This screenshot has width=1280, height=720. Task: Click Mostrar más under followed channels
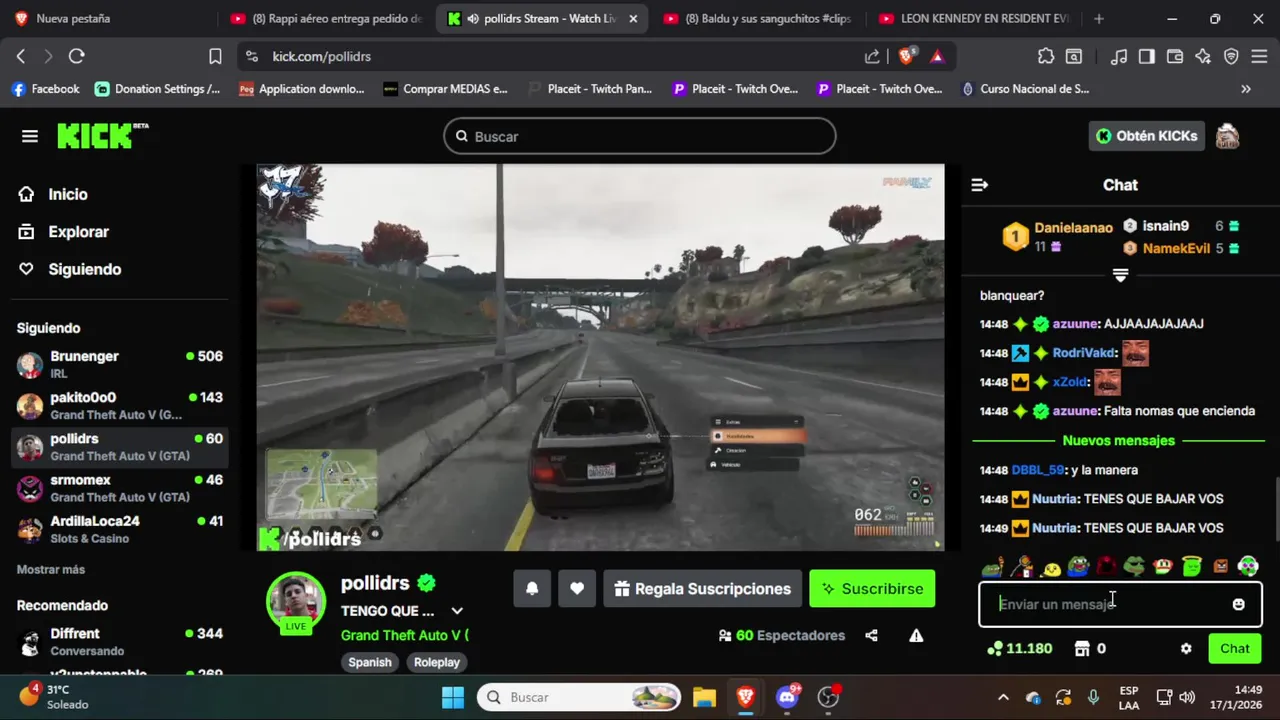51,569
